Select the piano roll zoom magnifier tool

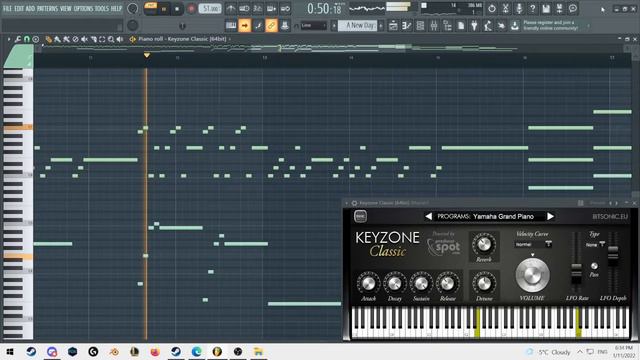click(111, 39)
